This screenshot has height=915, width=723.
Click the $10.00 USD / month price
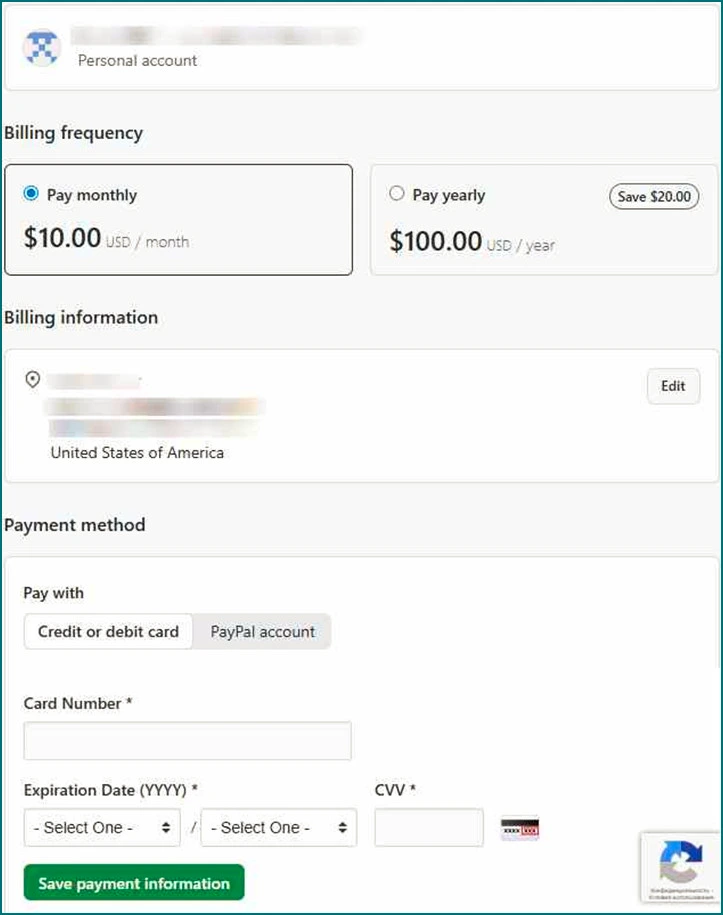click(106, 240)
